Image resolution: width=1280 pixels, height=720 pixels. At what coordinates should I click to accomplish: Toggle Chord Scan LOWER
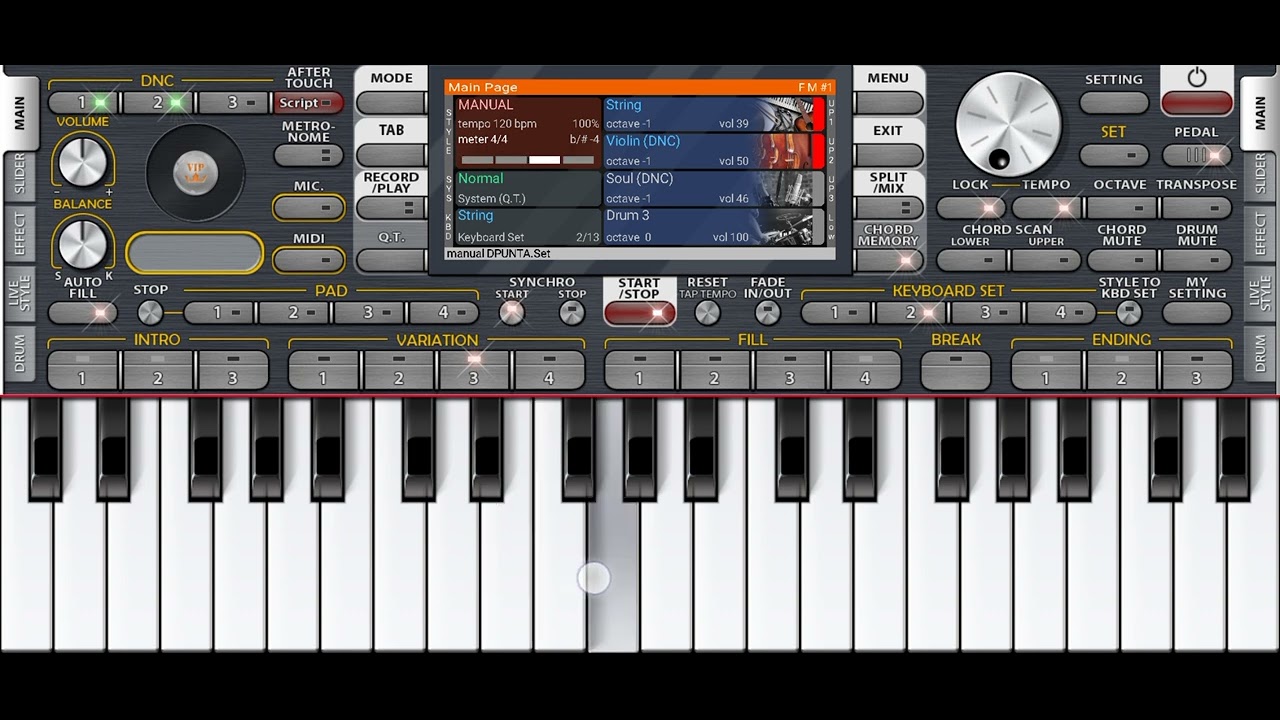pos(971,261)
